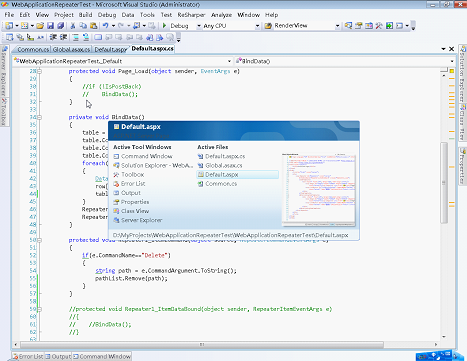Image resolution: width=467 pixels, height=361 pixels.
Task: Cut selection with the scissors icon
Action: [x=73, y=26]
